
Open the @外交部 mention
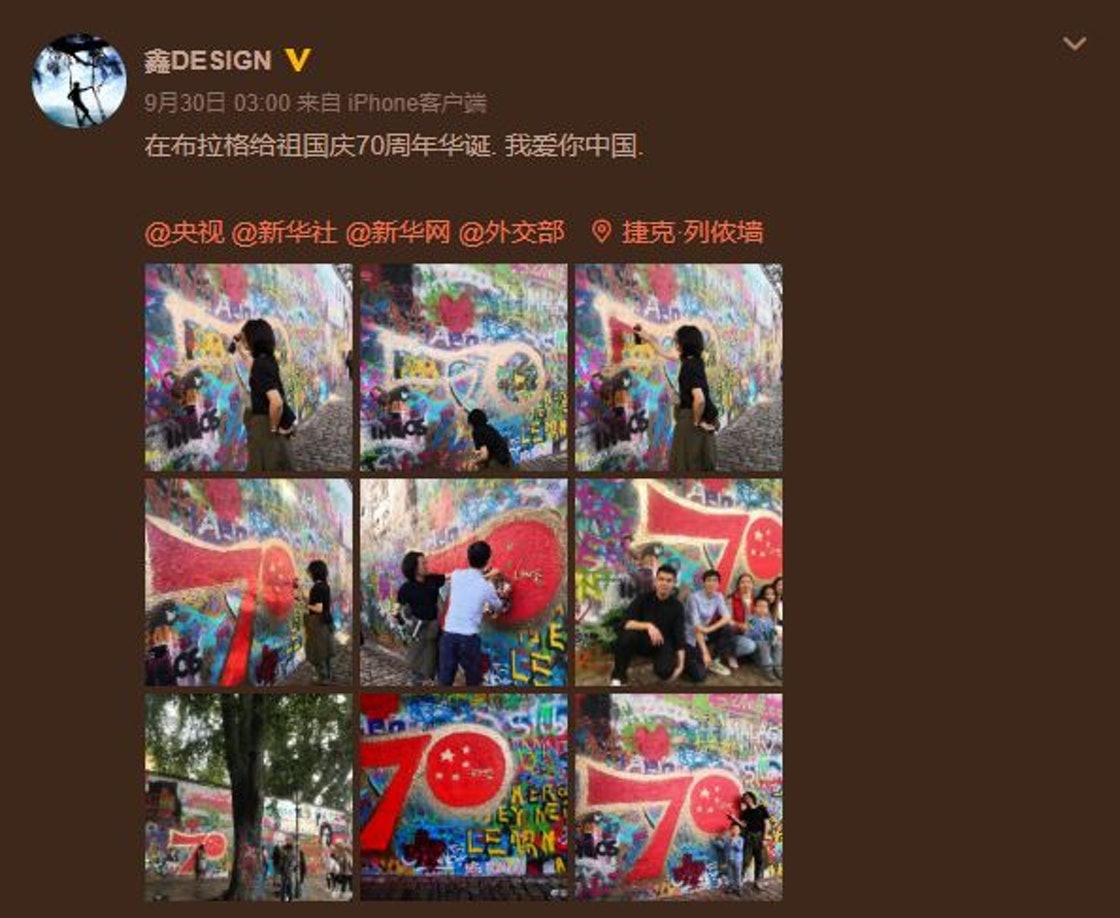pos(511,232)
